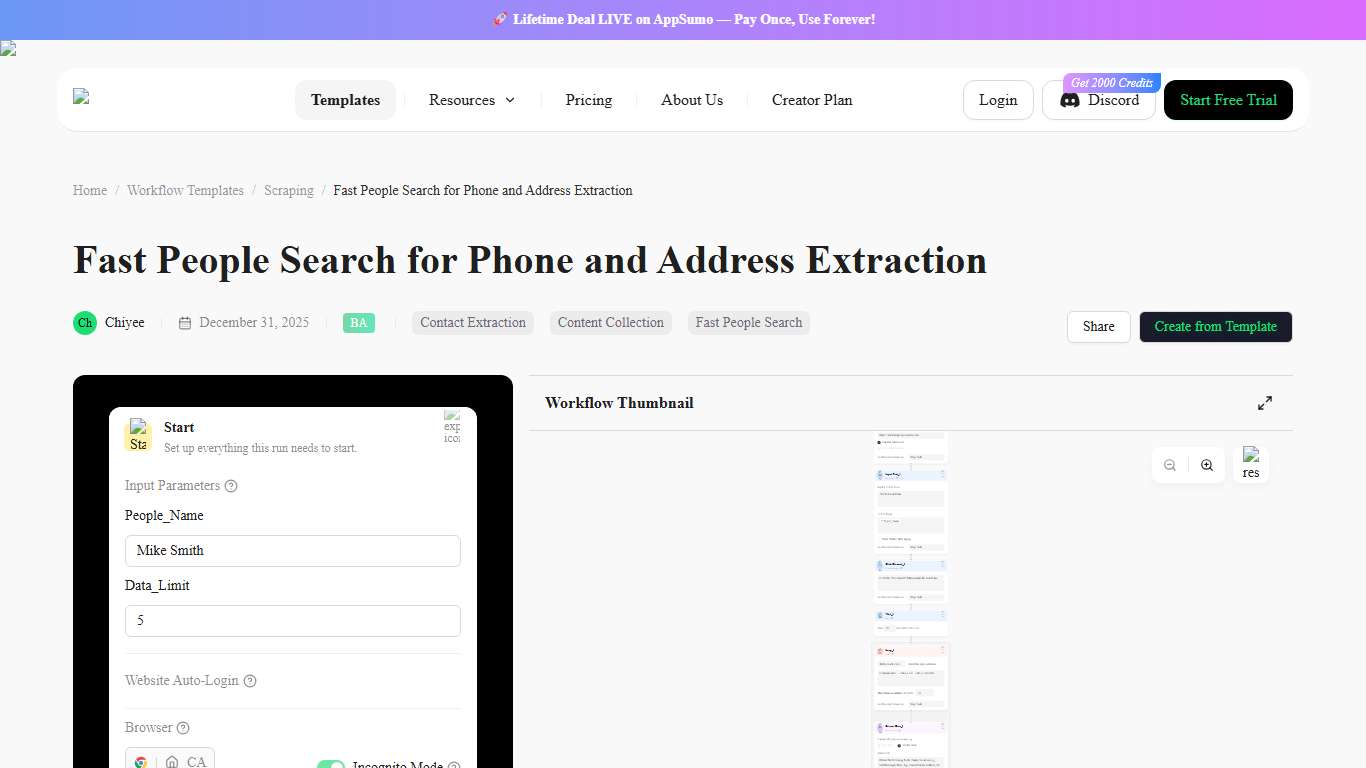The height and width of the screenshot is (768, 1366).
Task: Click the Browser section help icon
Action: pos(183,728)
